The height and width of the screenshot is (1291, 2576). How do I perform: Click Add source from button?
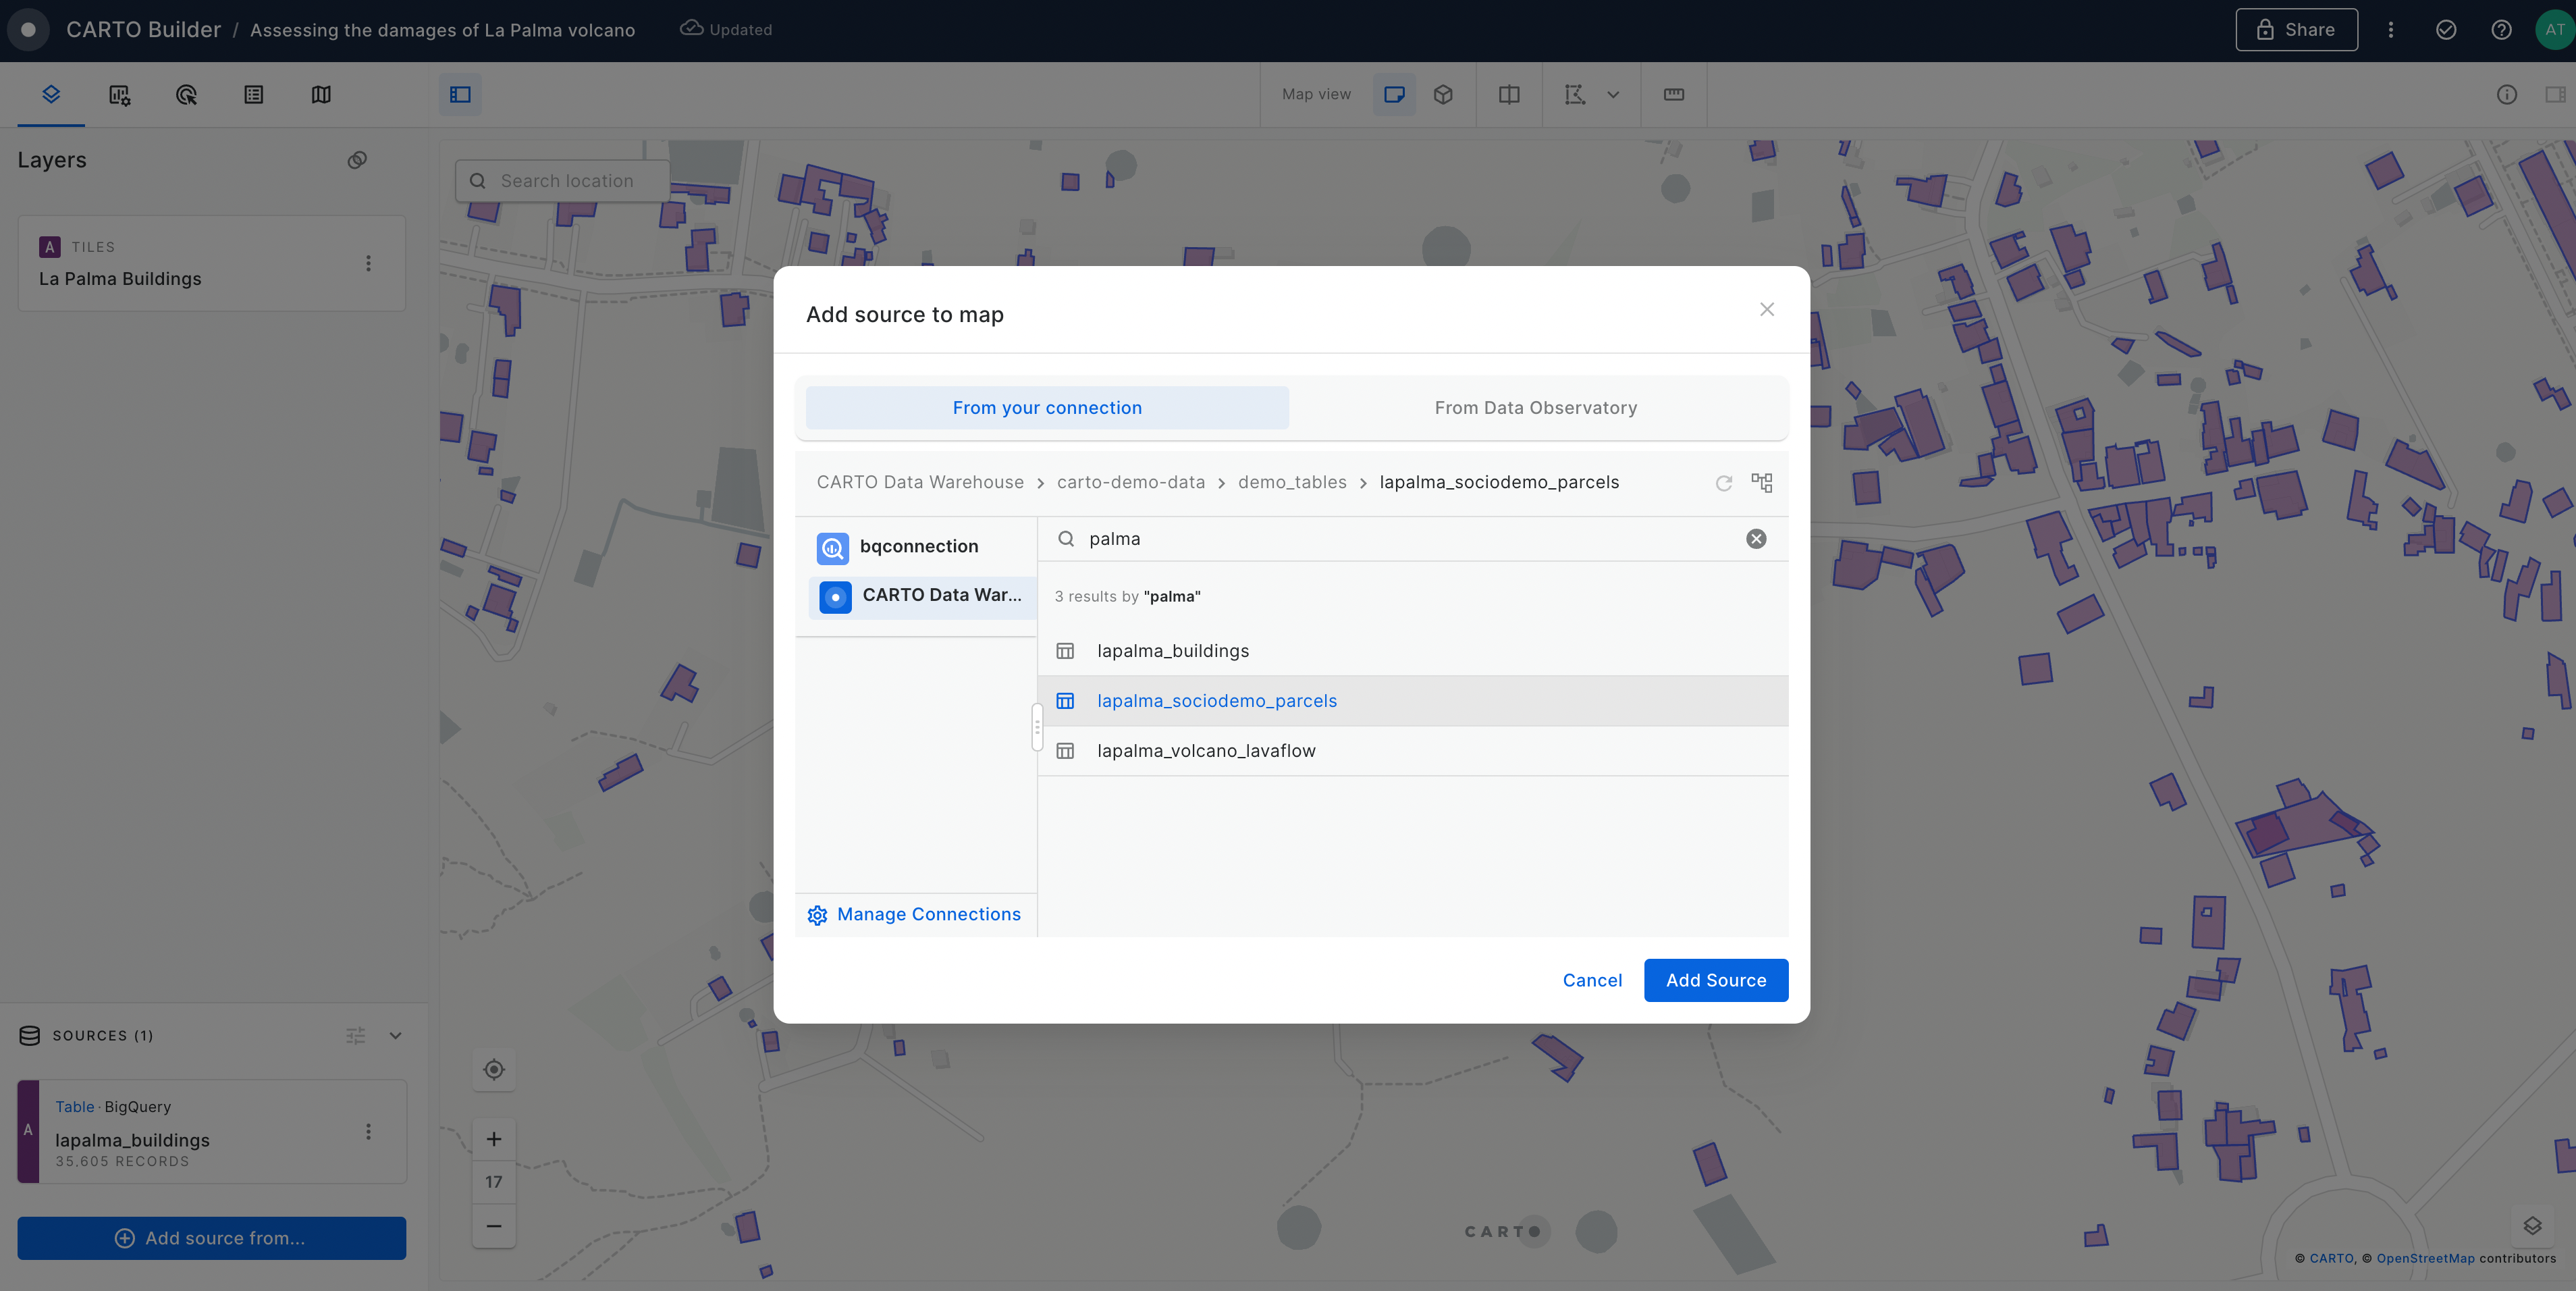click(211, 1238)
